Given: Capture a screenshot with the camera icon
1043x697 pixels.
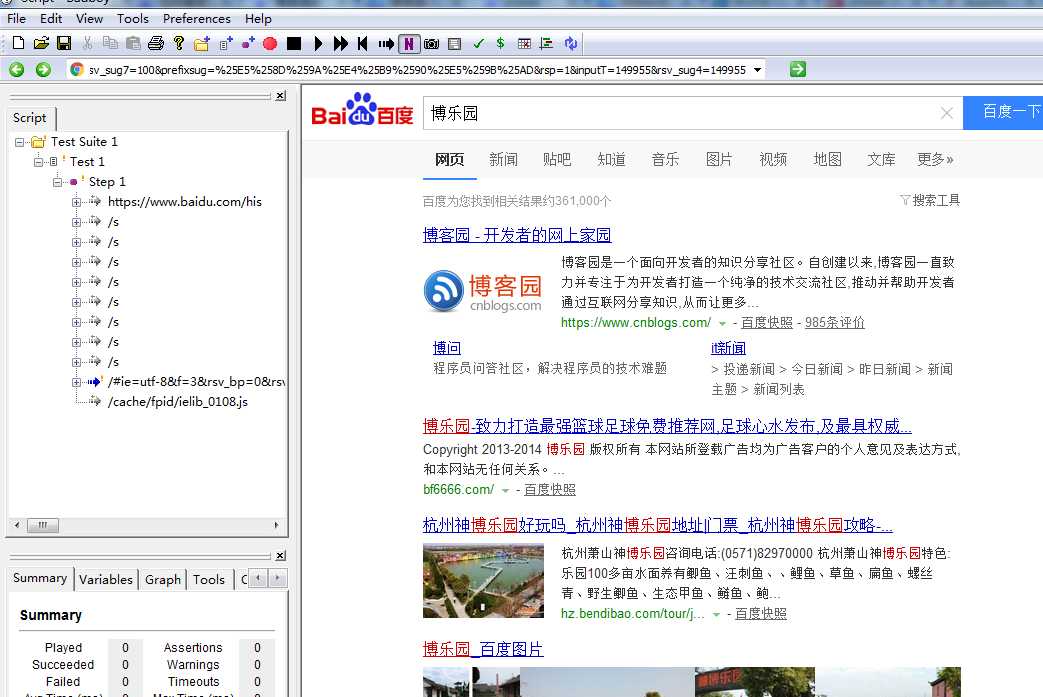Looking at the screenshot, I should point(432,43).
